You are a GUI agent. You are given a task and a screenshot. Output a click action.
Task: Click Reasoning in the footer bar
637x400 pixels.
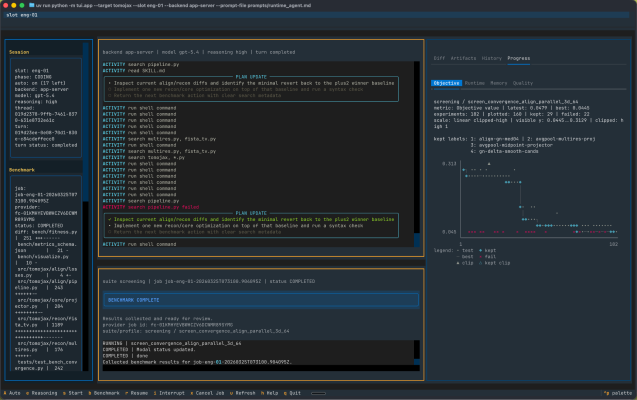pyautogui.click(x=42, y=393)
